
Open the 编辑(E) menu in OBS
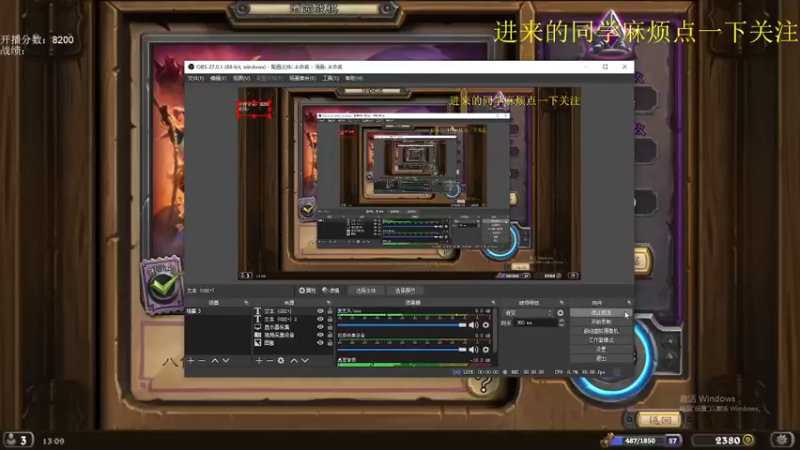coord(218,78)
